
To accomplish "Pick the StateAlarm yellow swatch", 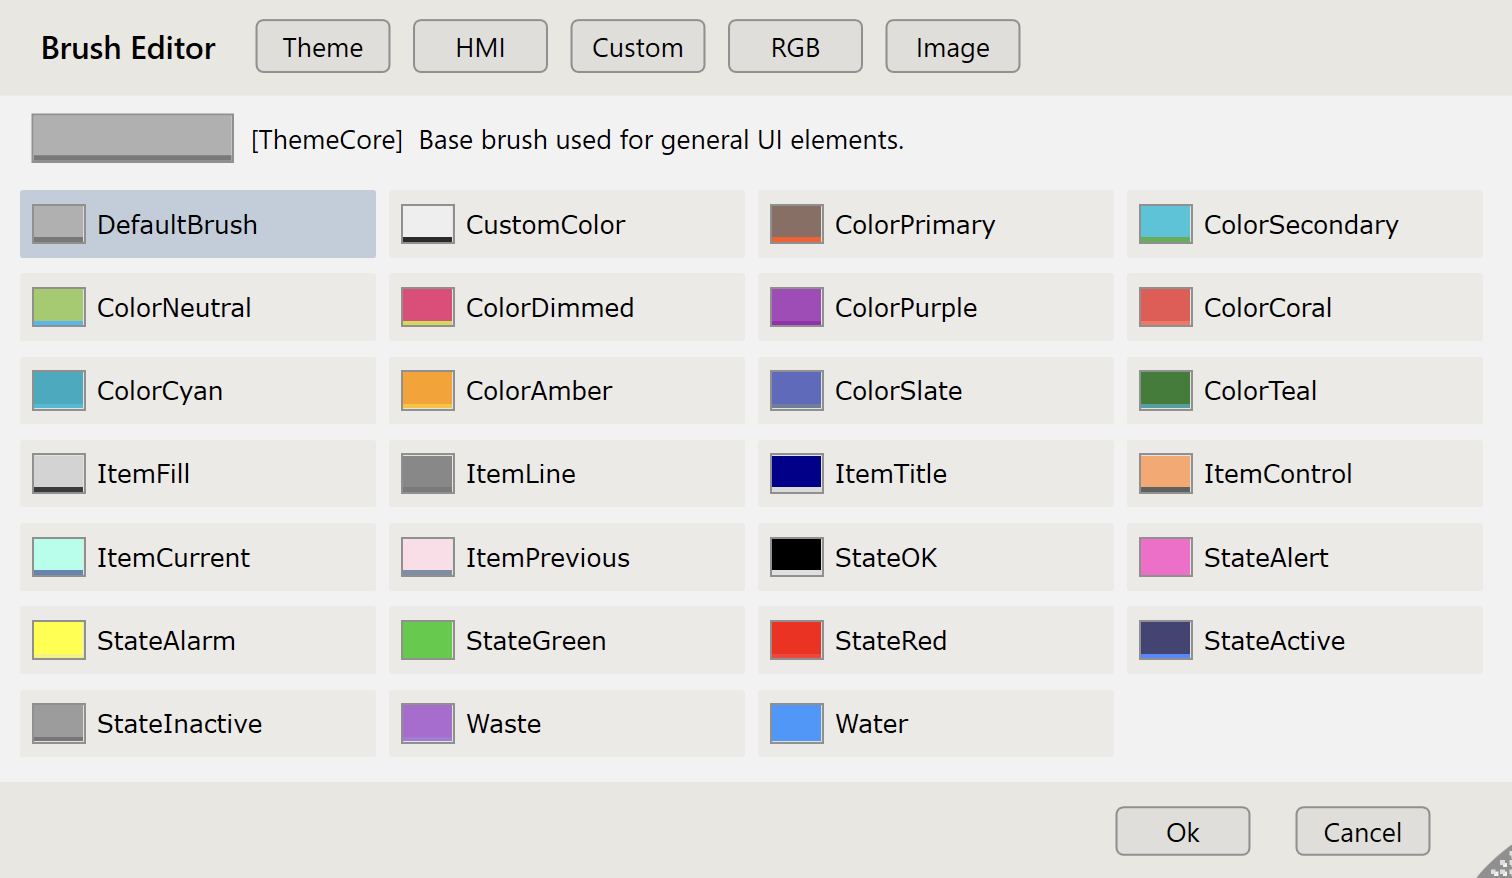I will point(59,640).
